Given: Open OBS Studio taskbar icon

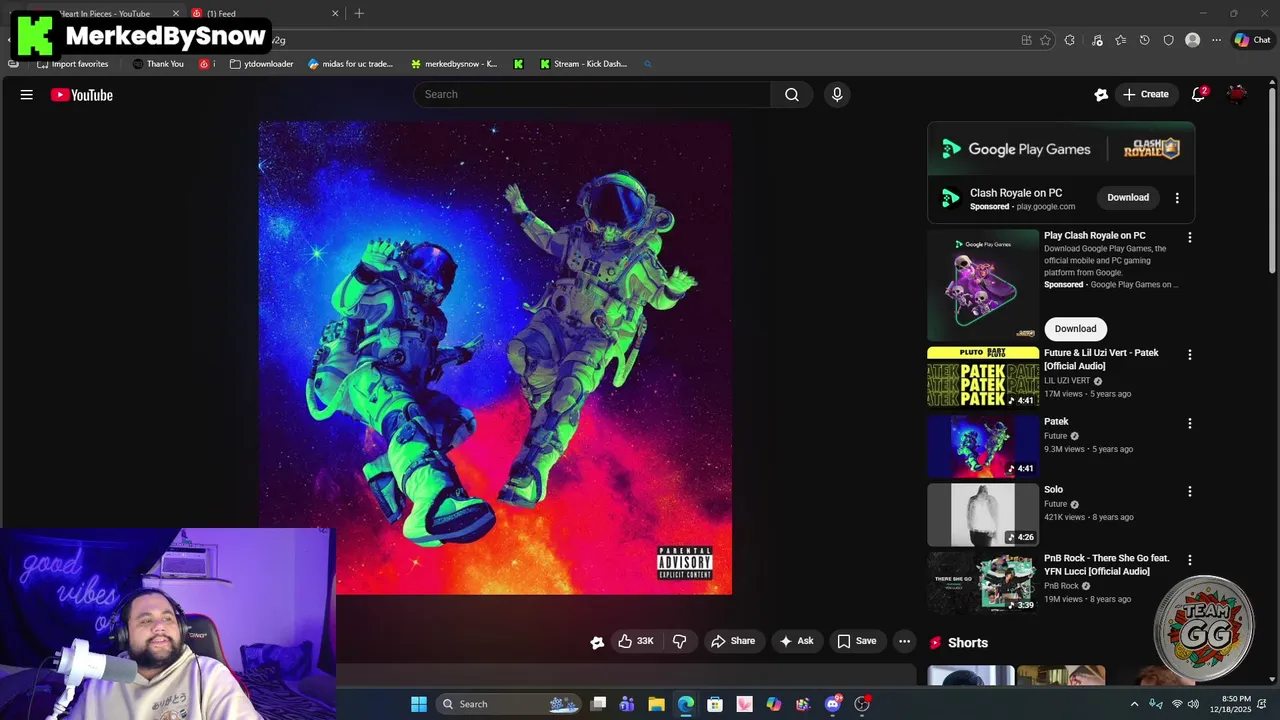Looking at the screenshot, I should pos(862,704).
